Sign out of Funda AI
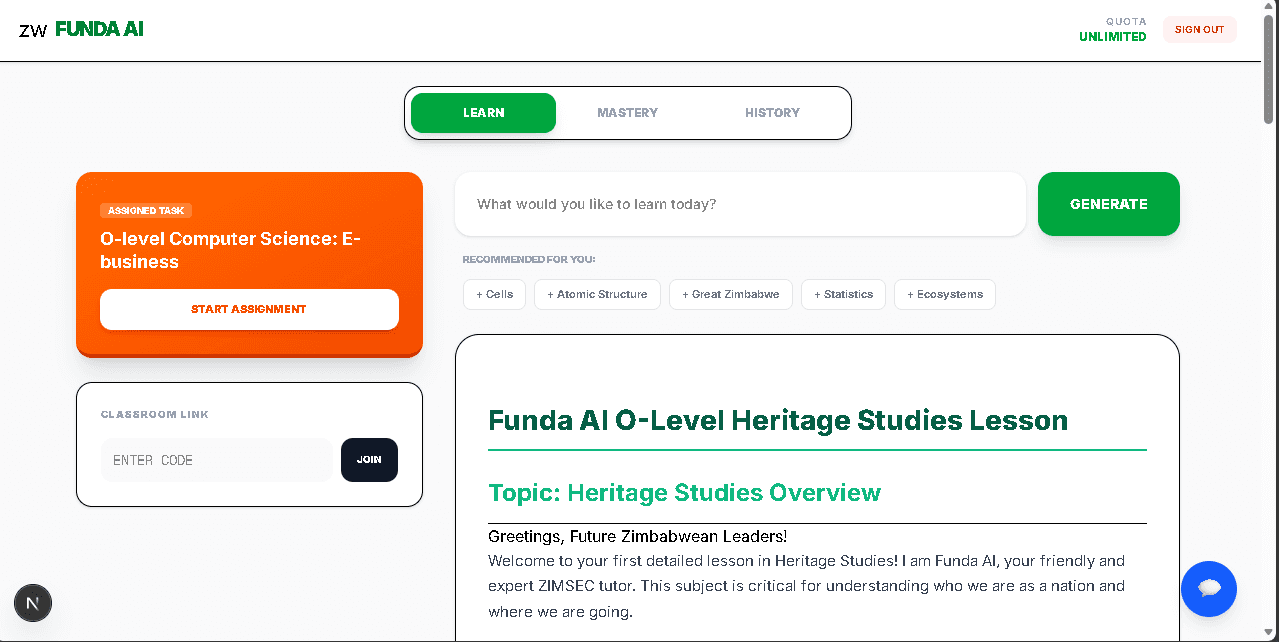The height and width of the screenshot is (642, 1279). (x=1199, y=29)
